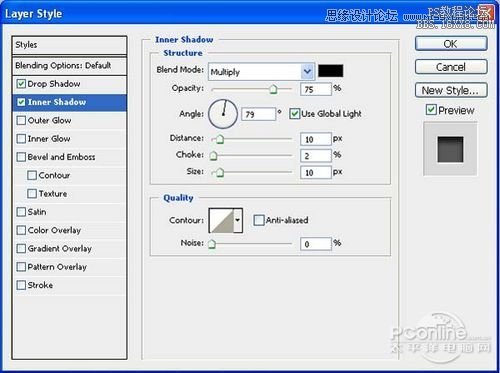Screen dimensions: 500x373
Task: Open the Contour picker dropdown arrow
Action: 238,220
